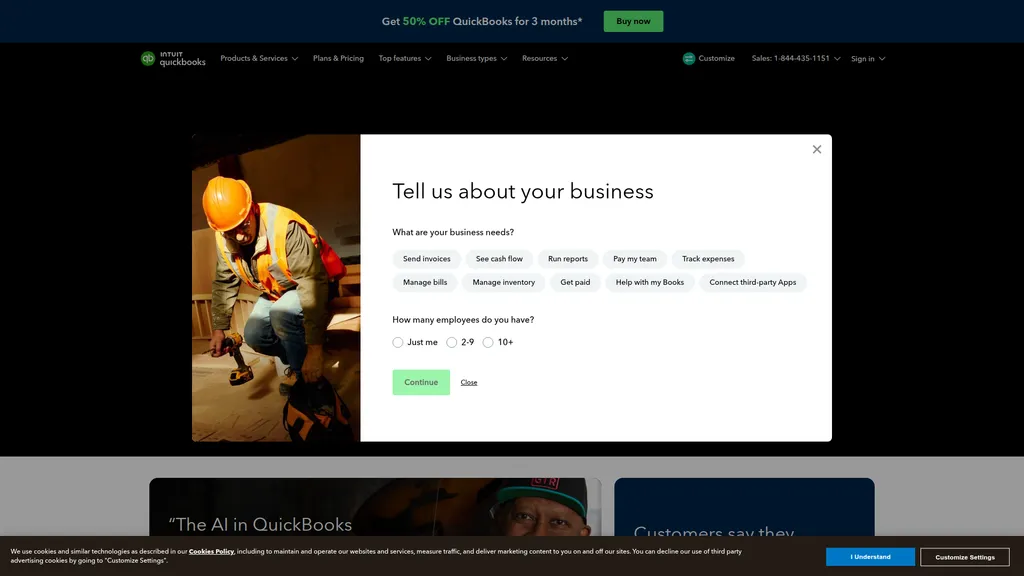Click the underlined Close link
This screenshot has width=1024, height=576.
coord(469,383)
